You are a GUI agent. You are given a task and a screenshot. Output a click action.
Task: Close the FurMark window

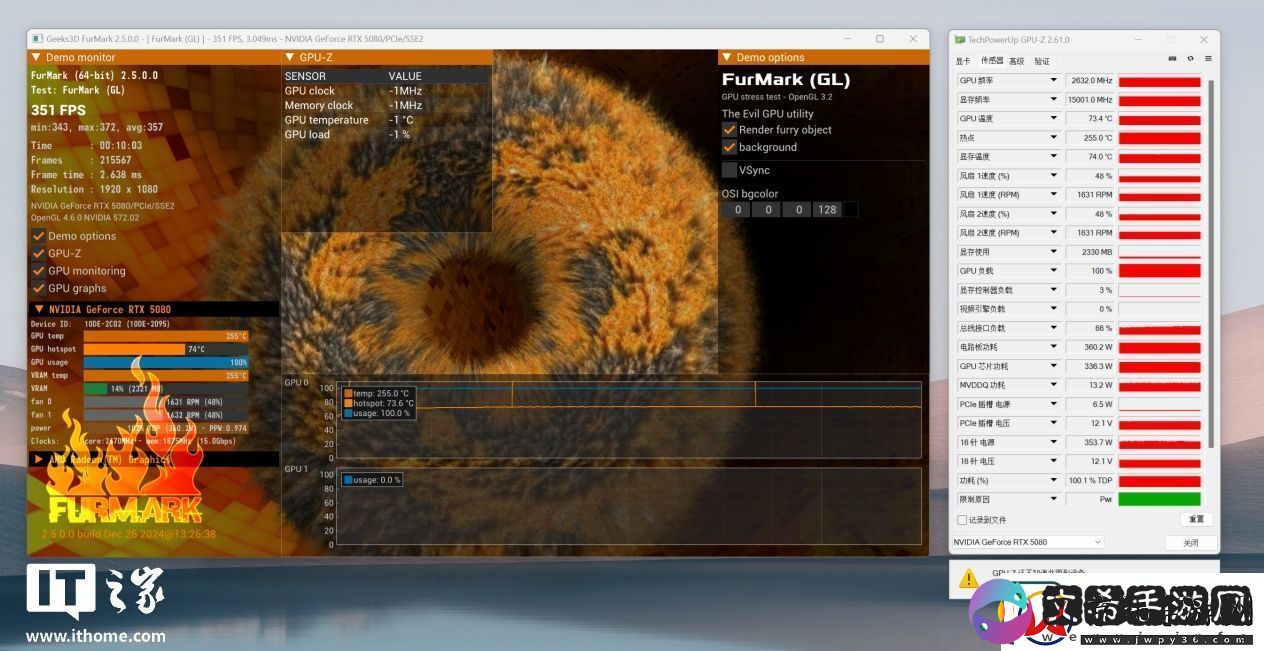[x=912, y=39]
